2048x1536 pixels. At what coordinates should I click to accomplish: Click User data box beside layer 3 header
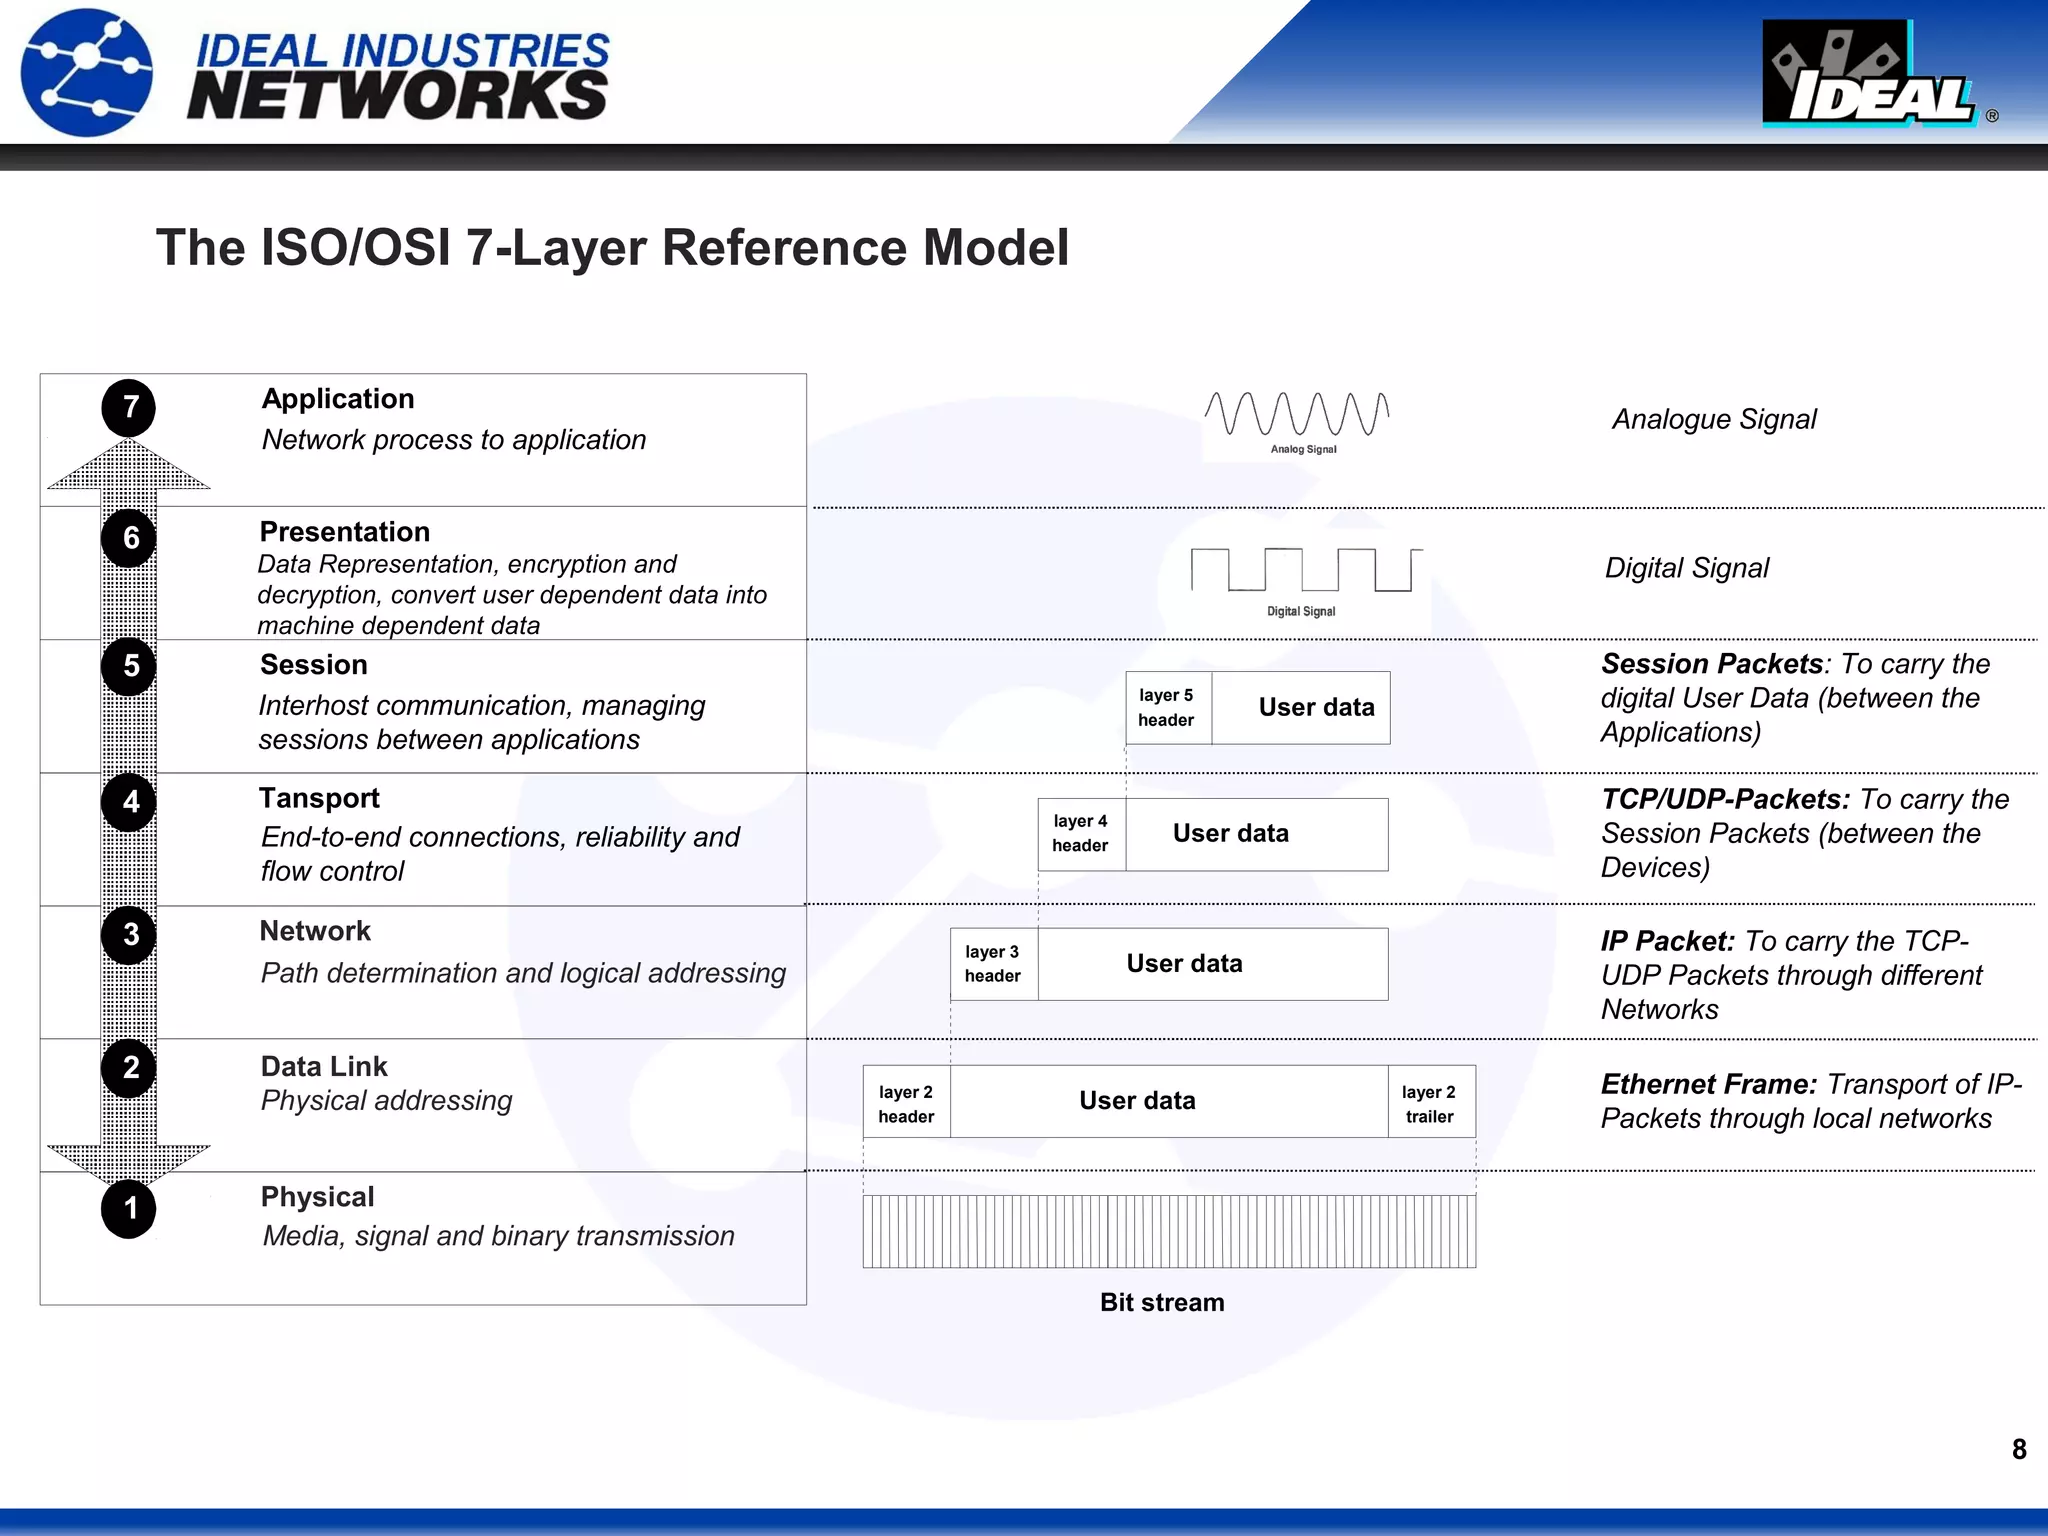click(1213, 964)
